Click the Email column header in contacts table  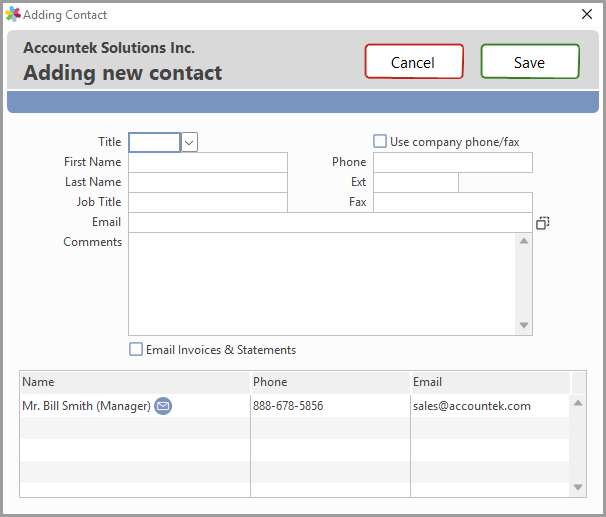[490, 383]
